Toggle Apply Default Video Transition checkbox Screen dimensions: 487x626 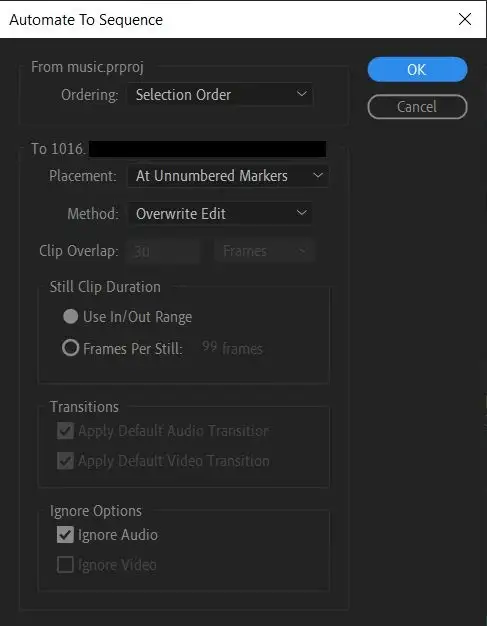click(65, 461)
